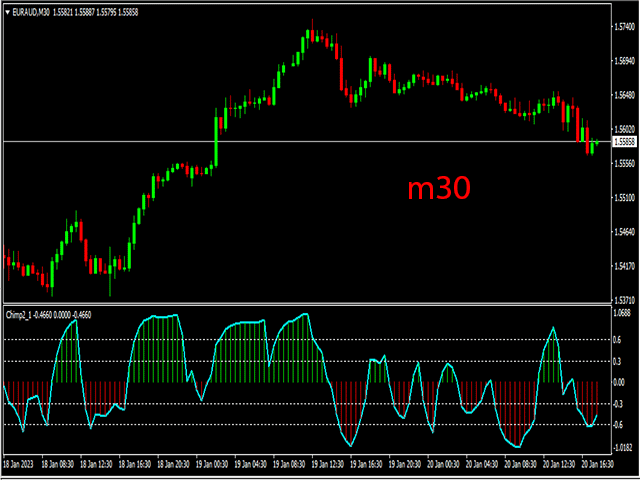Click the 1.56940 price axis label
640x480 pixels.
[x=624, y=61]
